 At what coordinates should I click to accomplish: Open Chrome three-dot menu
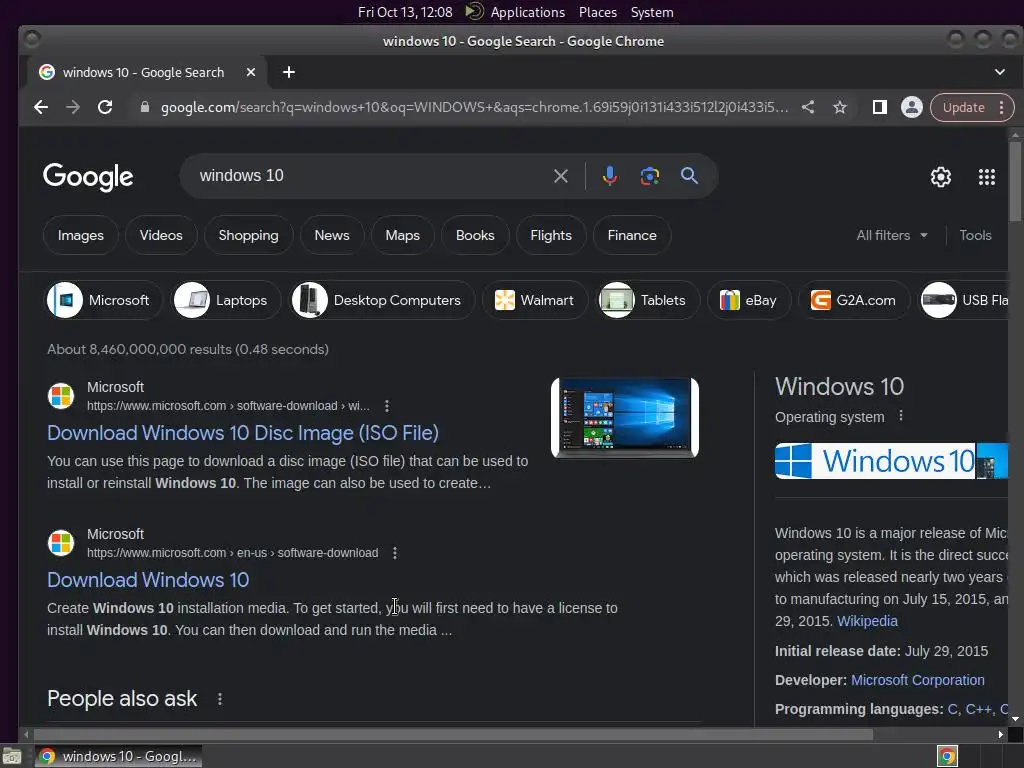tap(1001, 108)
